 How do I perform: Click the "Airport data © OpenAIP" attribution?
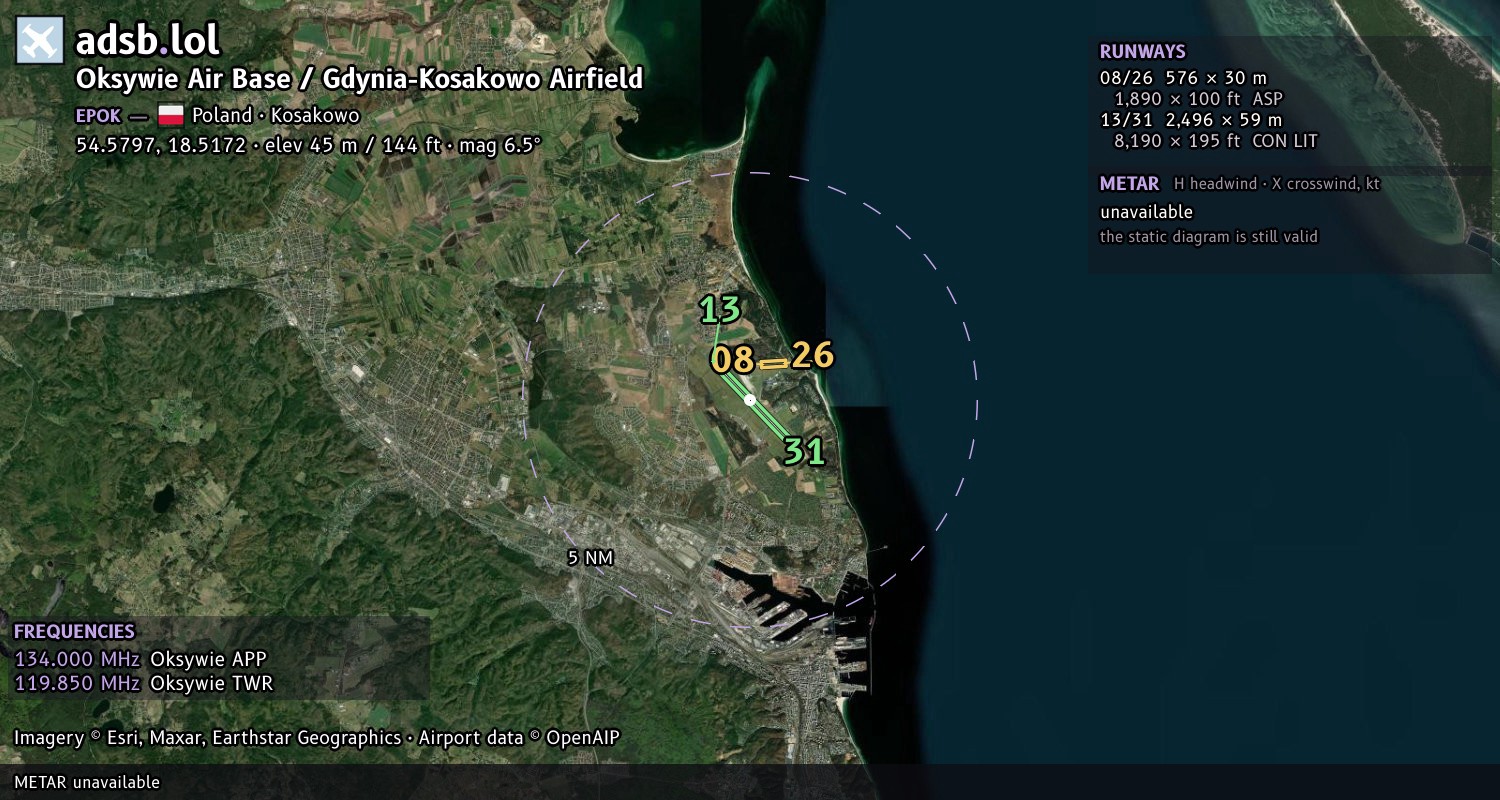[x=519, y=738]
